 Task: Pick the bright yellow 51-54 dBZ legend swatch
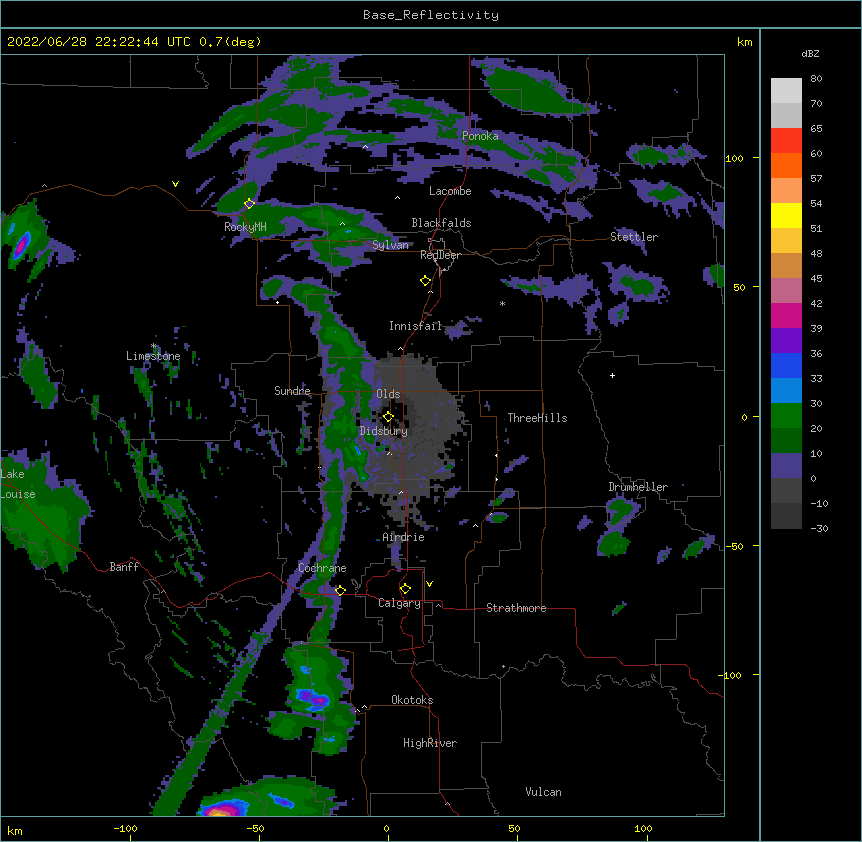point(786,215)
